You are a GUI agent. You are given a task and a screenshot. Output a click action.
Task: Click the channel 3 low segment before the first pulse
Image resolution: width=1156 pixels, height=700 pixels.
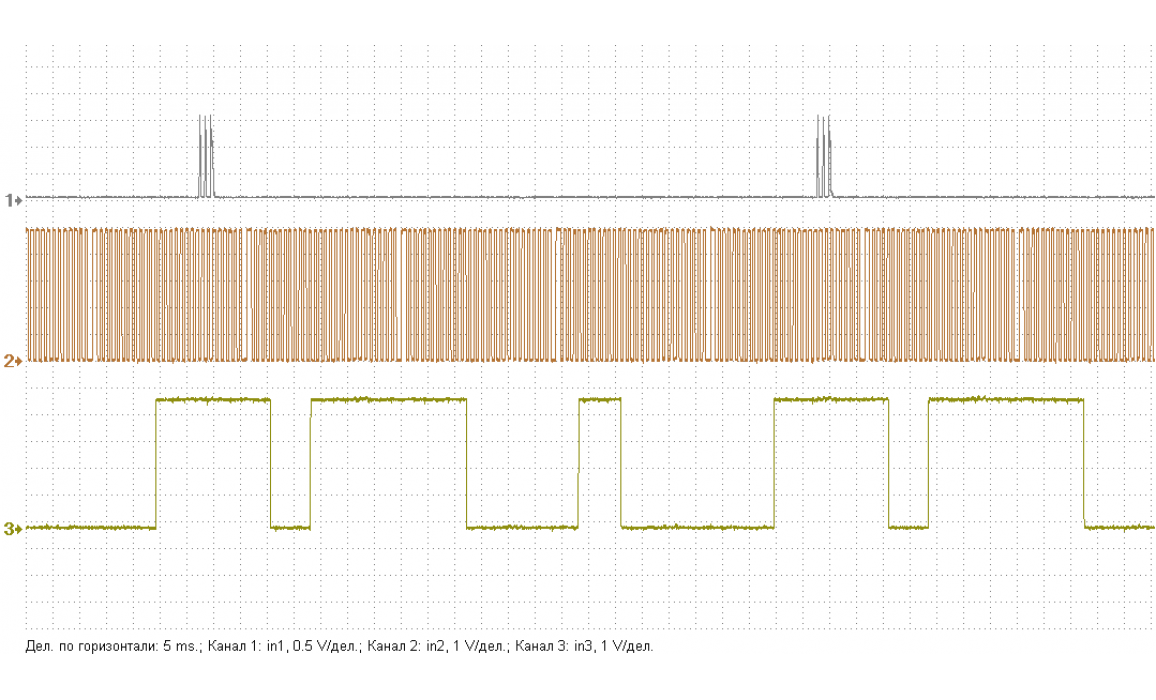point(90,526)
